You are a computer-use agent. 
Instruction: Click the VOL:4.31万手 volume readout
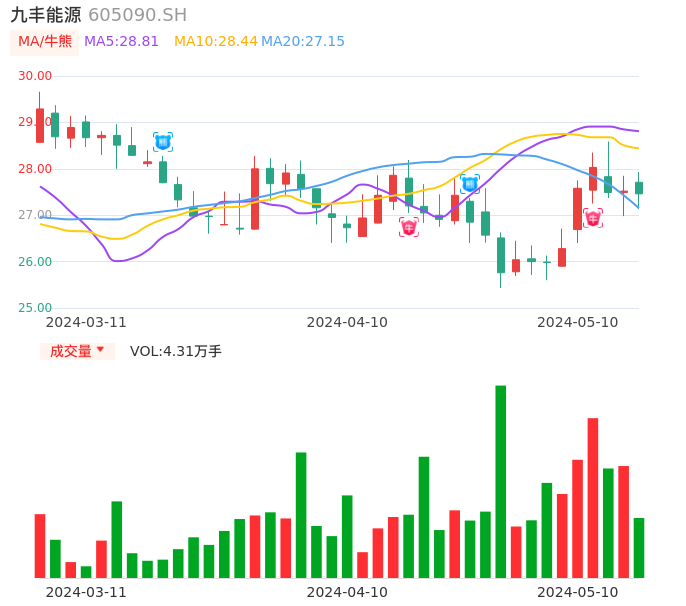[x=175, y=351]
